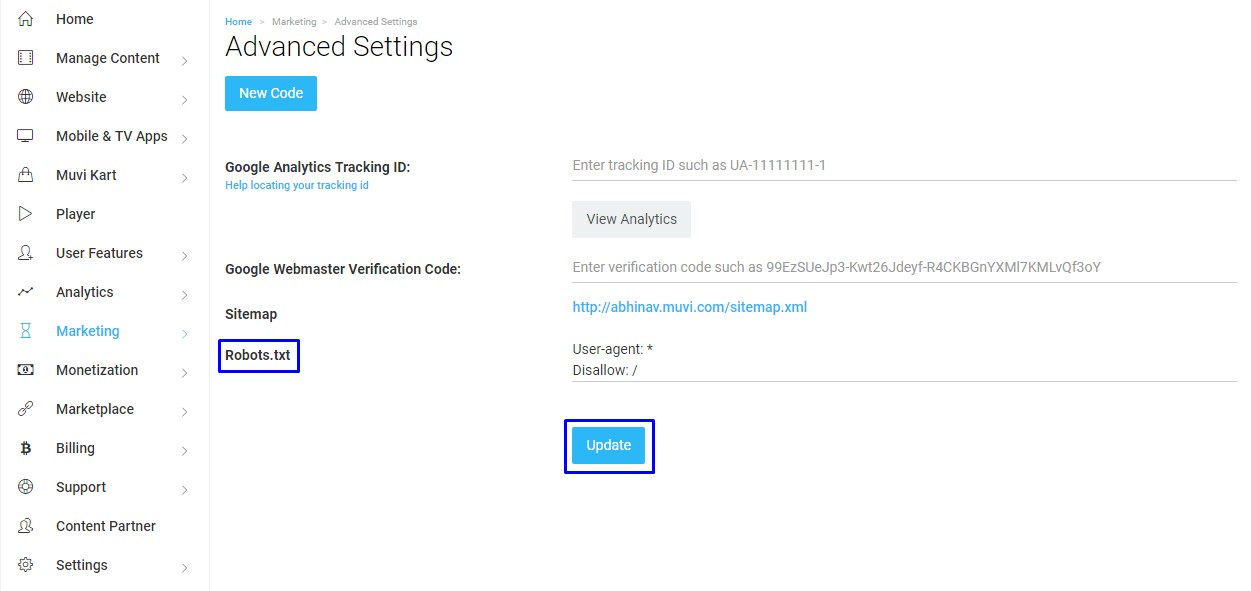Click the Website globe icon
Image resolution: width=1251 pixels, height=591 pixels.
[x=26, y=97]
